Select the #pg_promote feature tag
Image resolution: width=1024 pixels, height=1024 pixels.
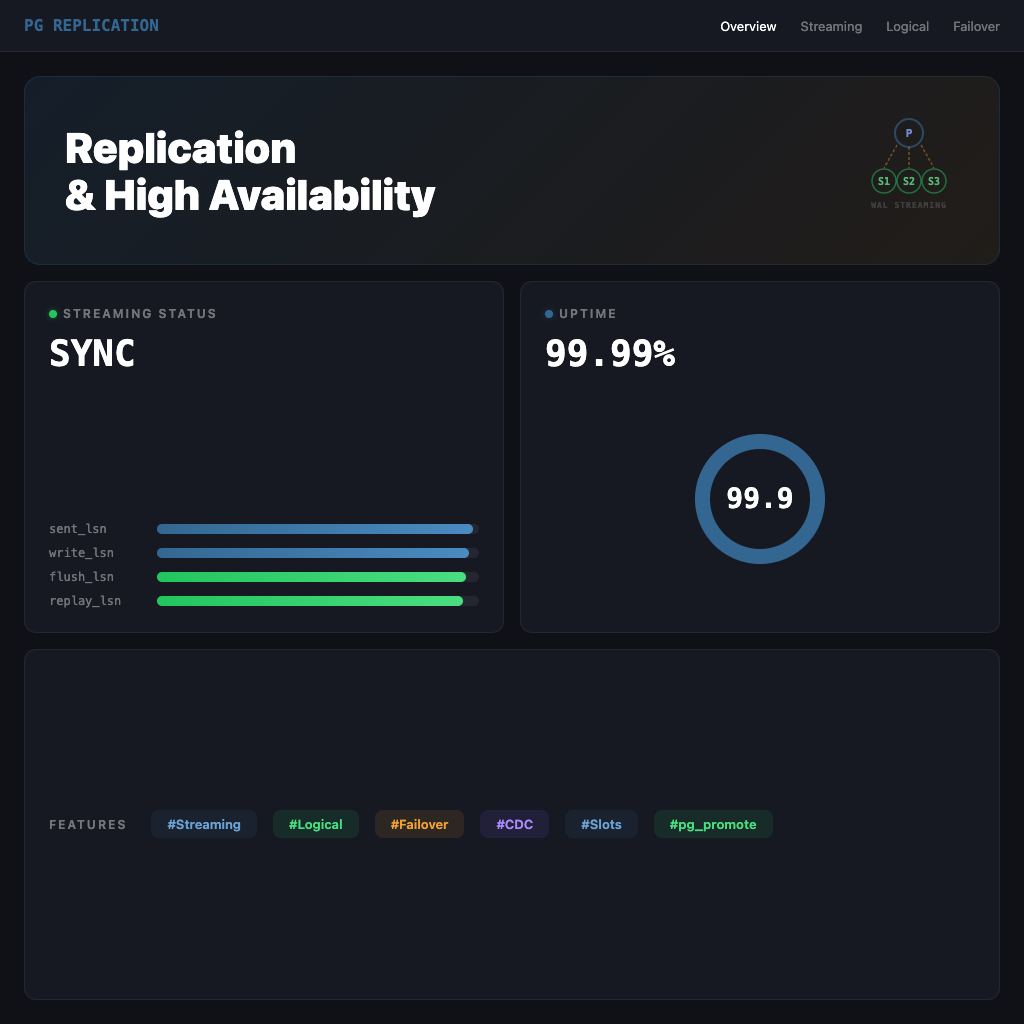pyautogui.click(x=712, y=824)
